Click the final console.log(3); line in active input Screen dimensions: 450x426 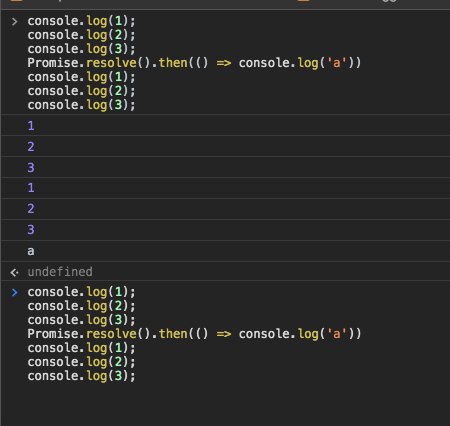coord(81,376)
